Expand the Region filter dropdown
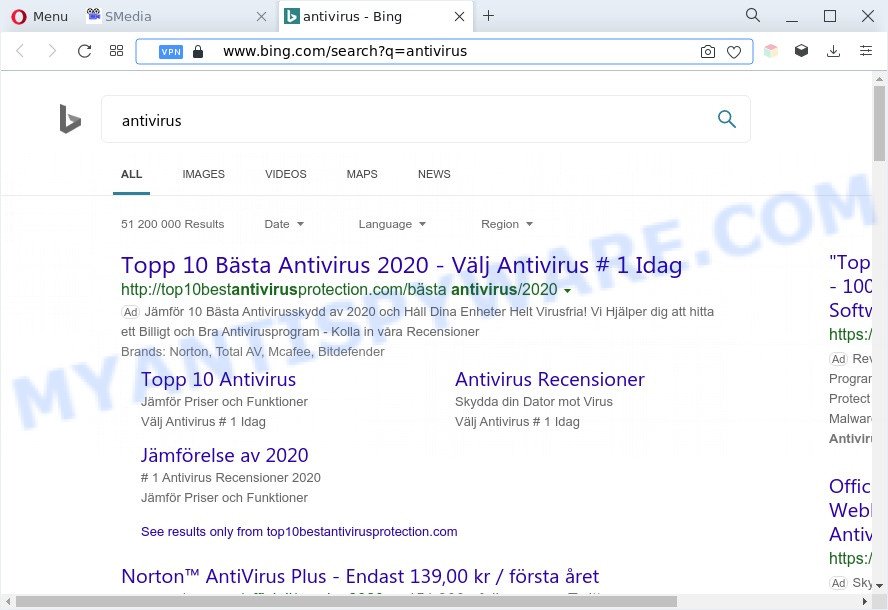888x610 pixels. [507, 224]
